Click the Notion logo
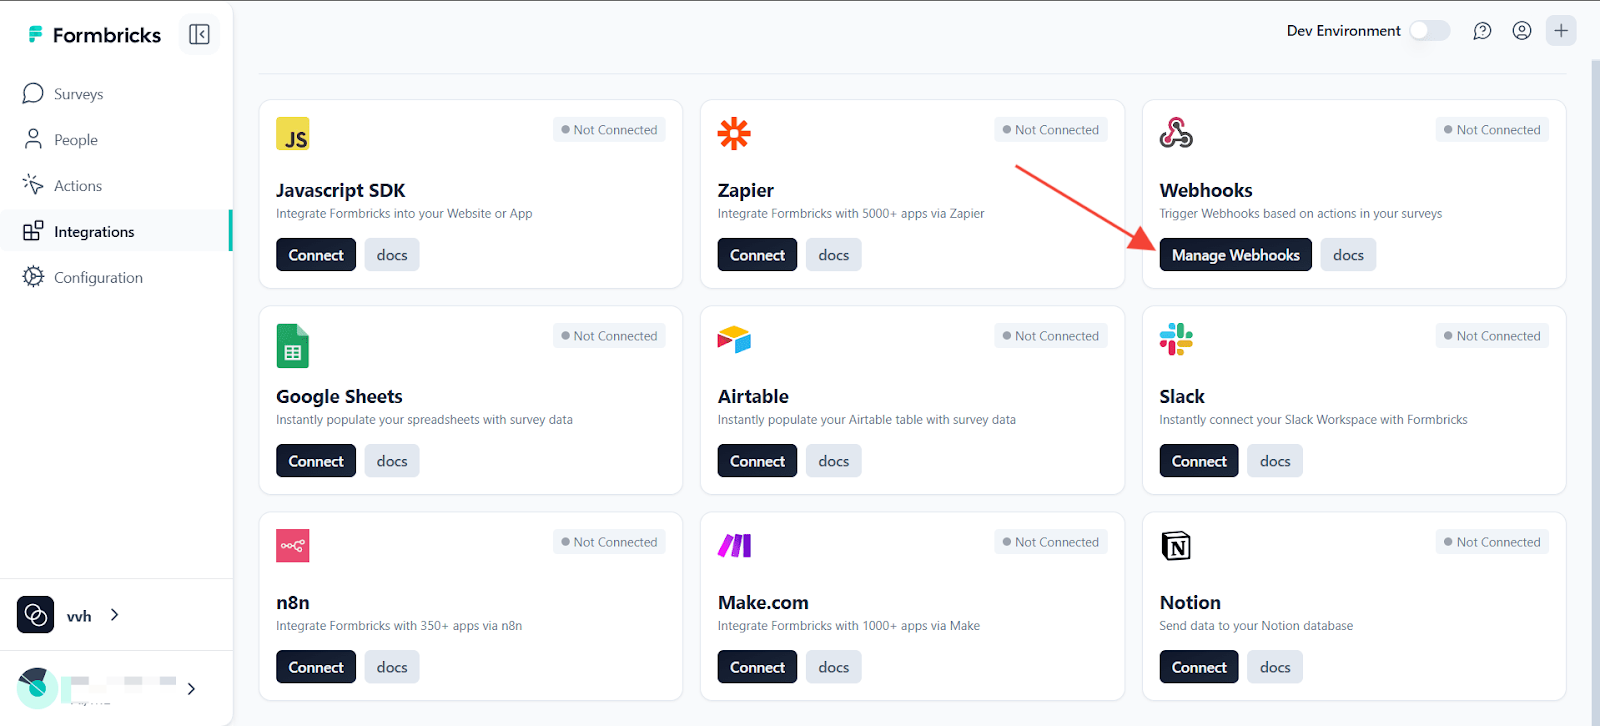 pos(1176,546)
